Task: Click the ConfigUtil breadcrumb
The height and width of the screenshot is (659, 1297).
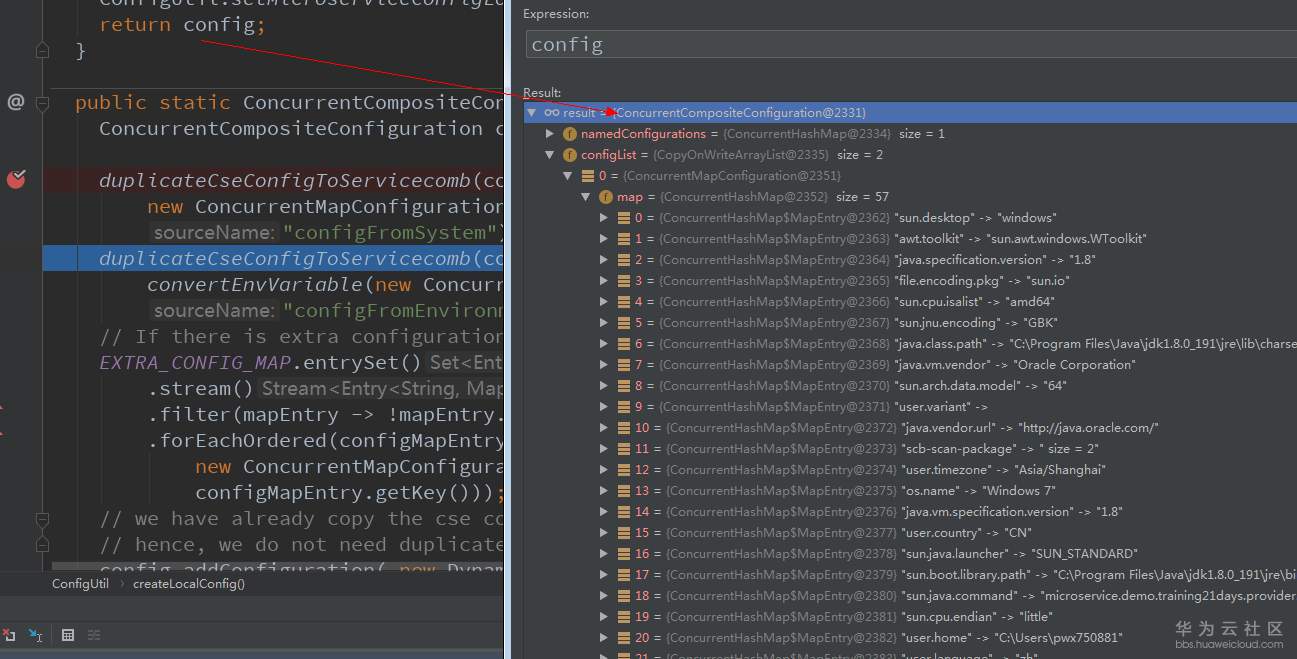Action: (x=81, y=584)
